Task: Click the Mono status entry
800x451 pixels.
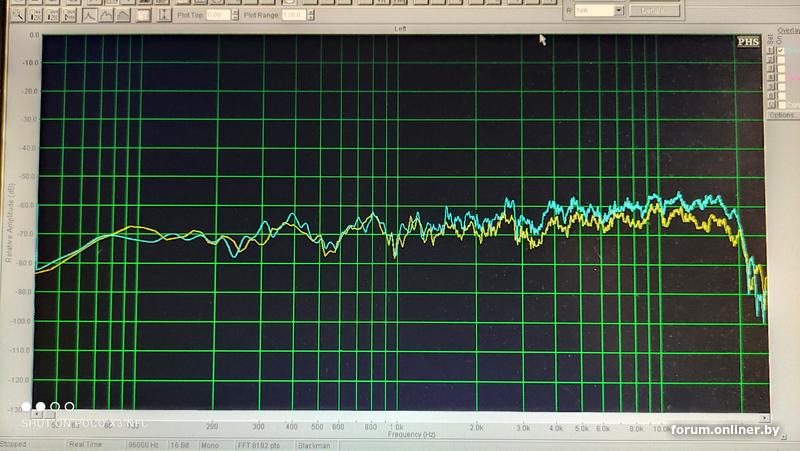Action: pos(210,445)
